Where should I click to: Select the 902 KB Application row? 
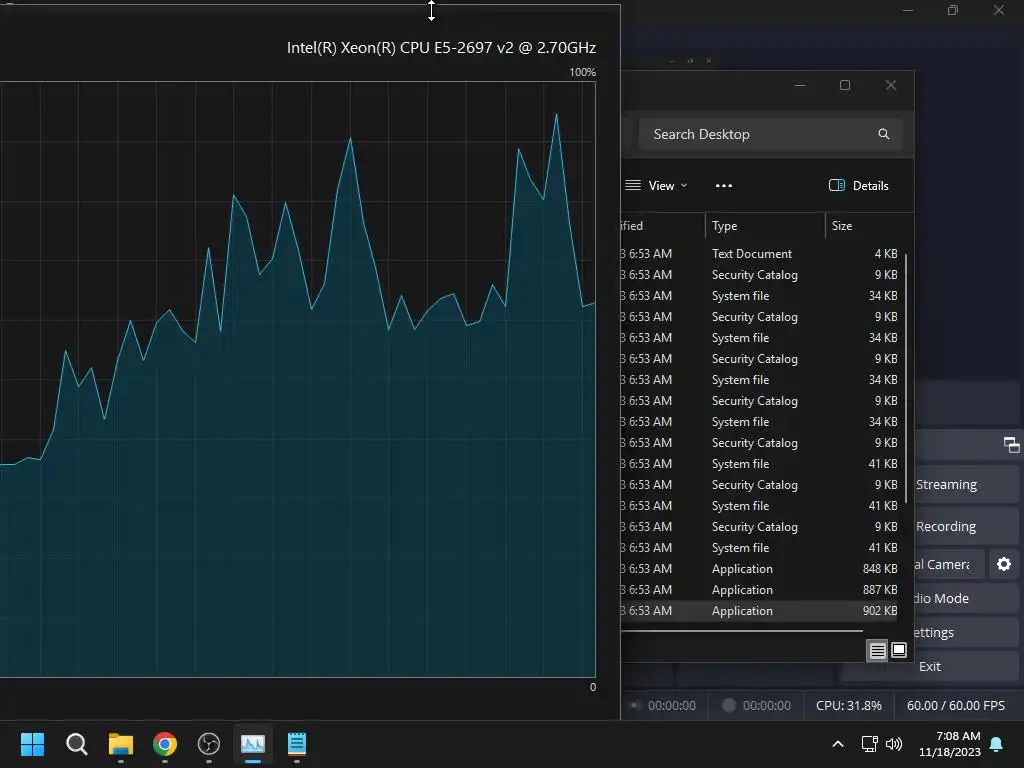pyautogui.click(x=761, y=611)
